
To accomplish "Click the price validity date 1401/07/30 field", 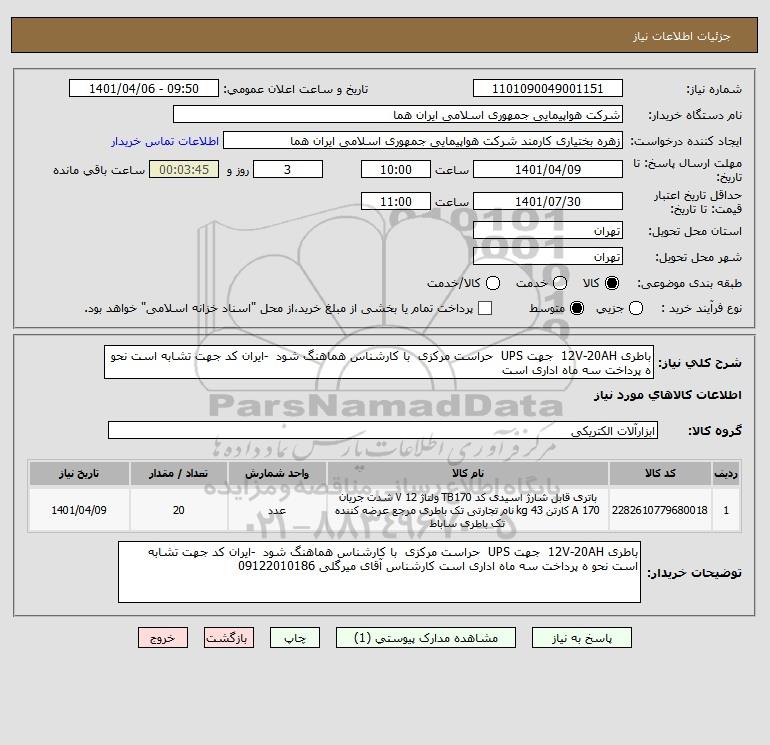I will pyautogui.click(x=548, y=201).
